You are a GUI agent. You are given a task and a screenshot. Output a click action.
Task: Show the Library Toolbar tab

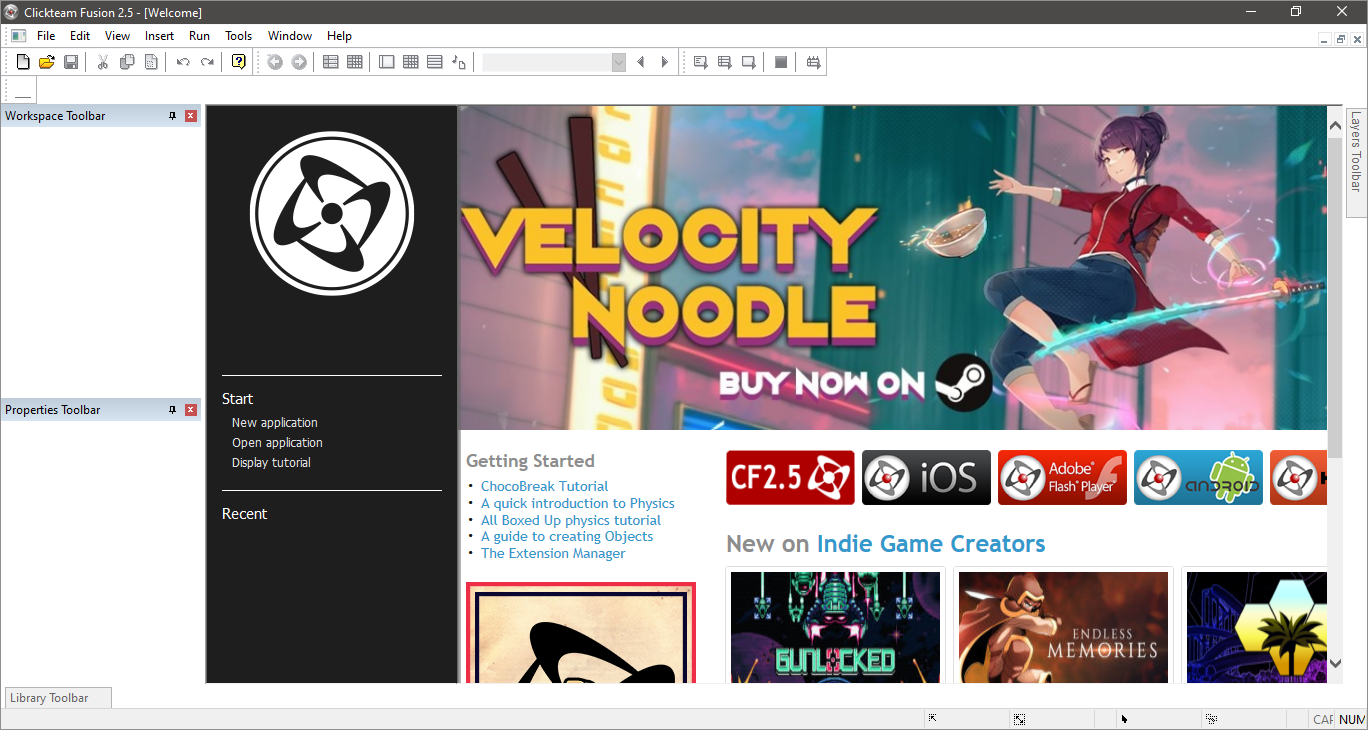[x=58, y=698]
